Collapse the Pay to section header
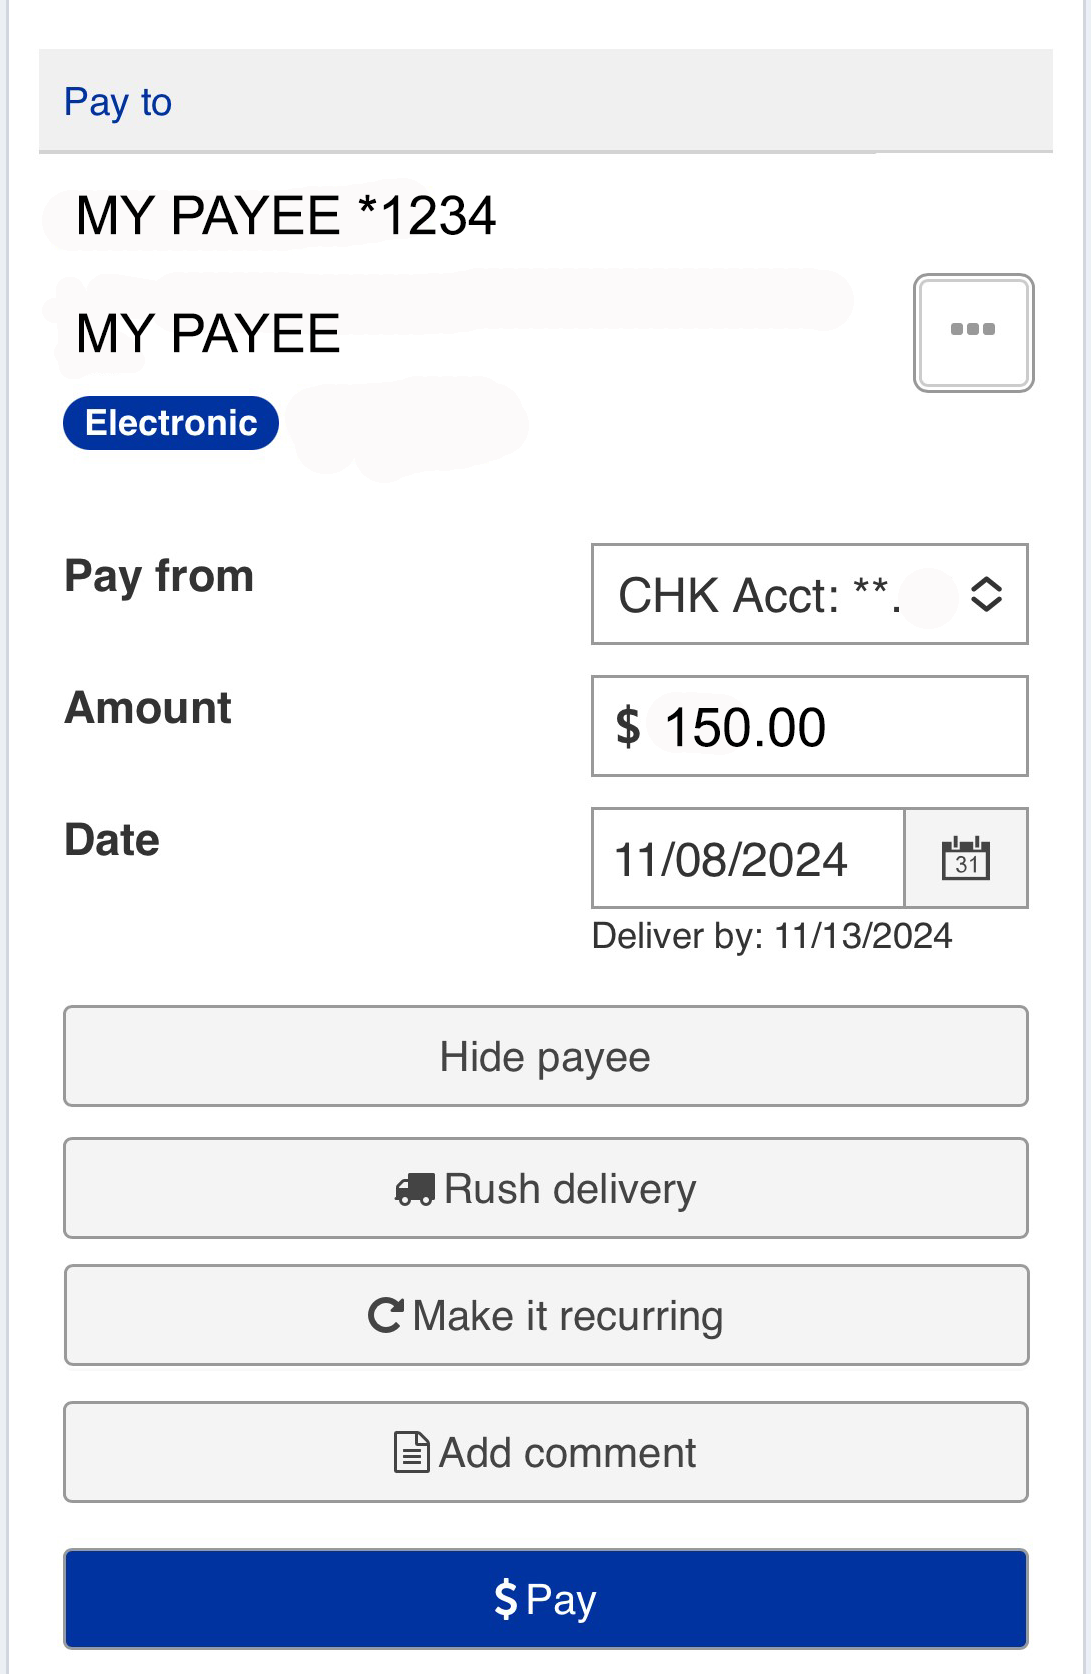This screenshot has height=1674, width=1091. (117, 100)
